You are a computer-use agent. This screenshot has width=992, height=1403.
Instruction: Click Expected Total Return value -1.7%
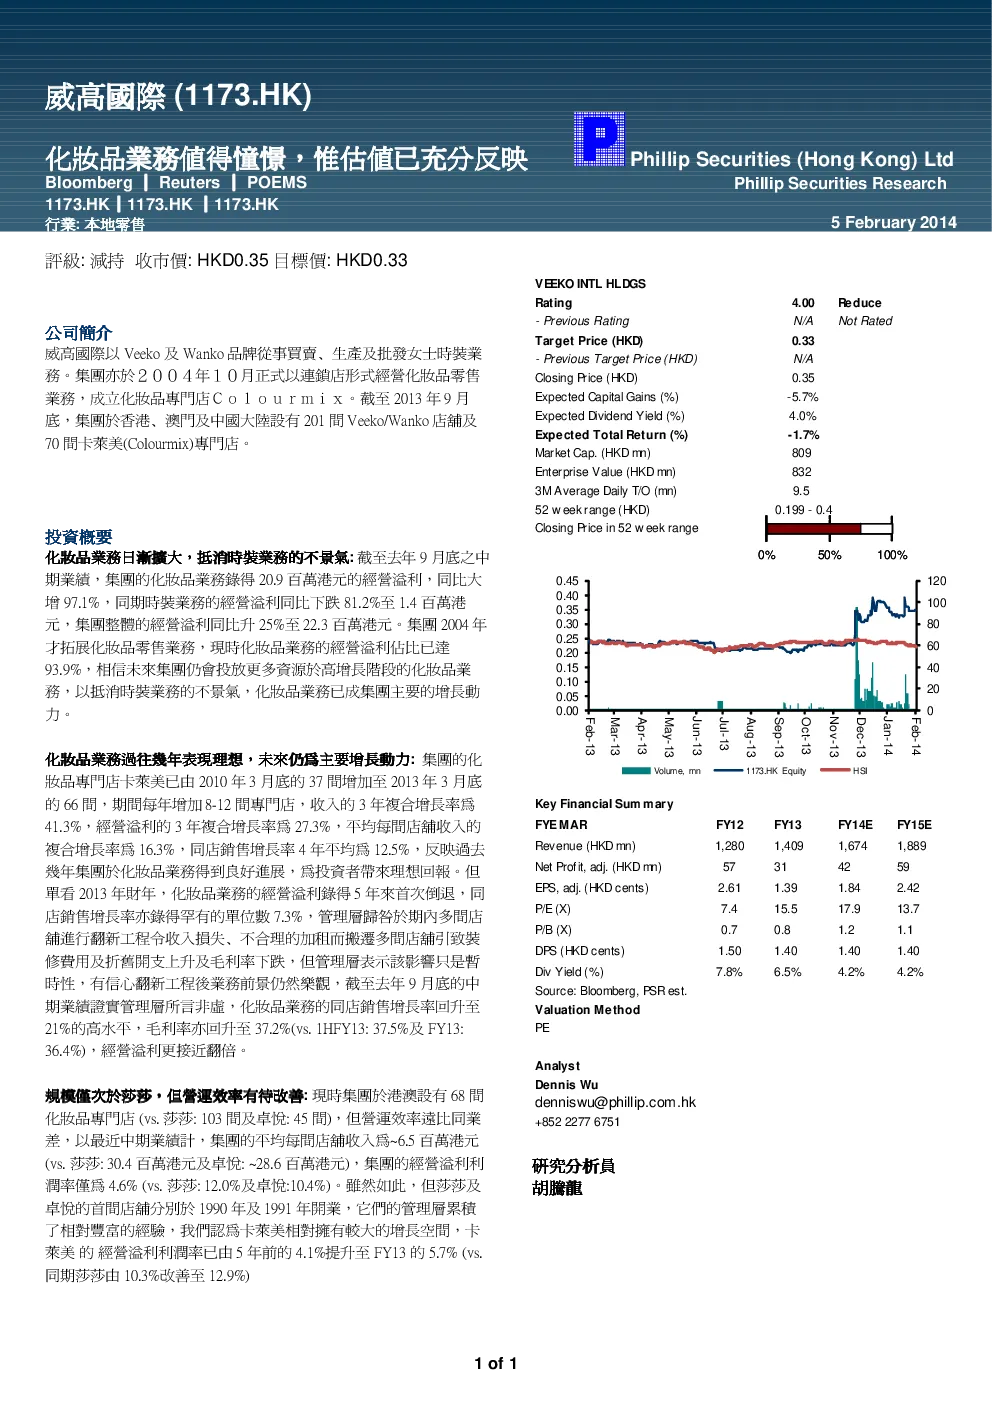pyautogui.click(x=803, y=435)
